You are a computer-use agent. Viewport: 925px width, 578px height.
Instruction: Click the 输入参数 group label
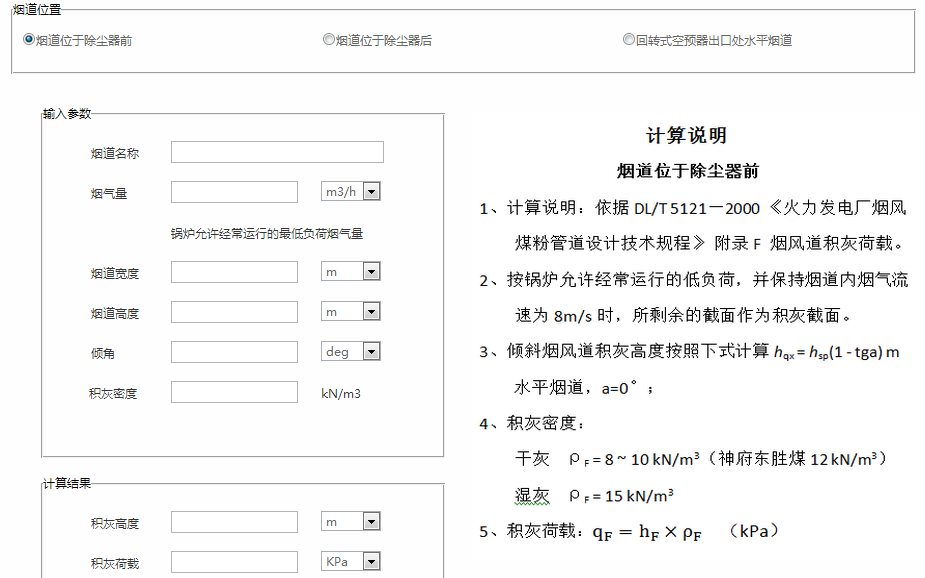click(x=67, y=114)
